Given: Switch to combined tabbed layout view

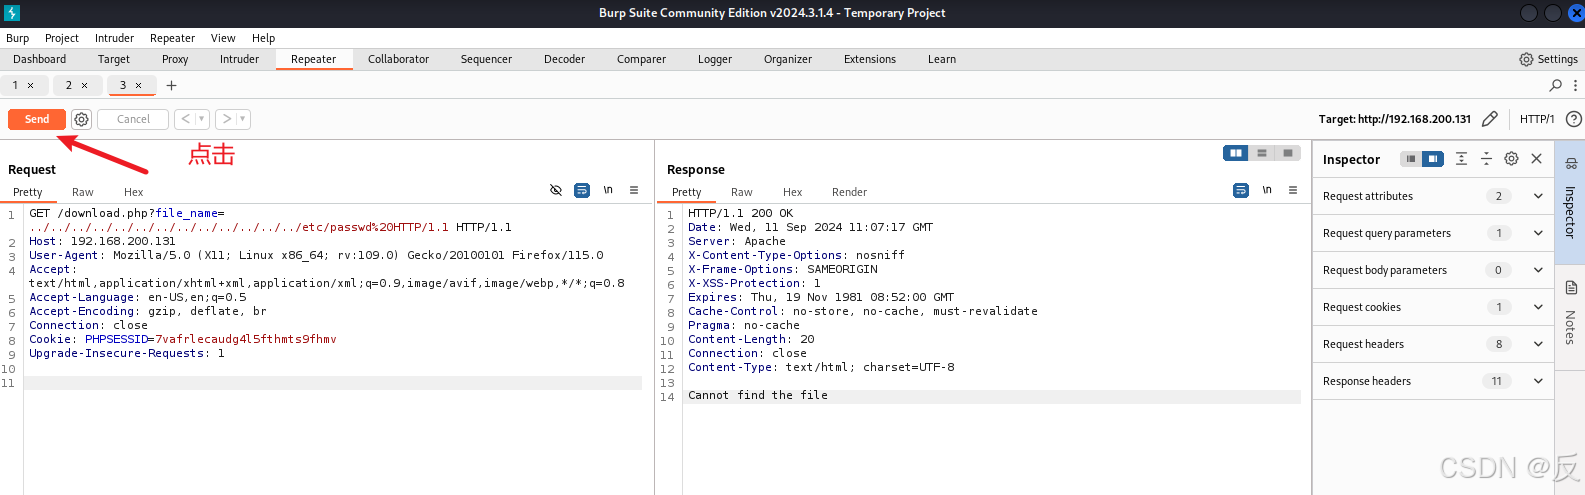Looking at the screenshot, I should click(x=1288, y=153).
